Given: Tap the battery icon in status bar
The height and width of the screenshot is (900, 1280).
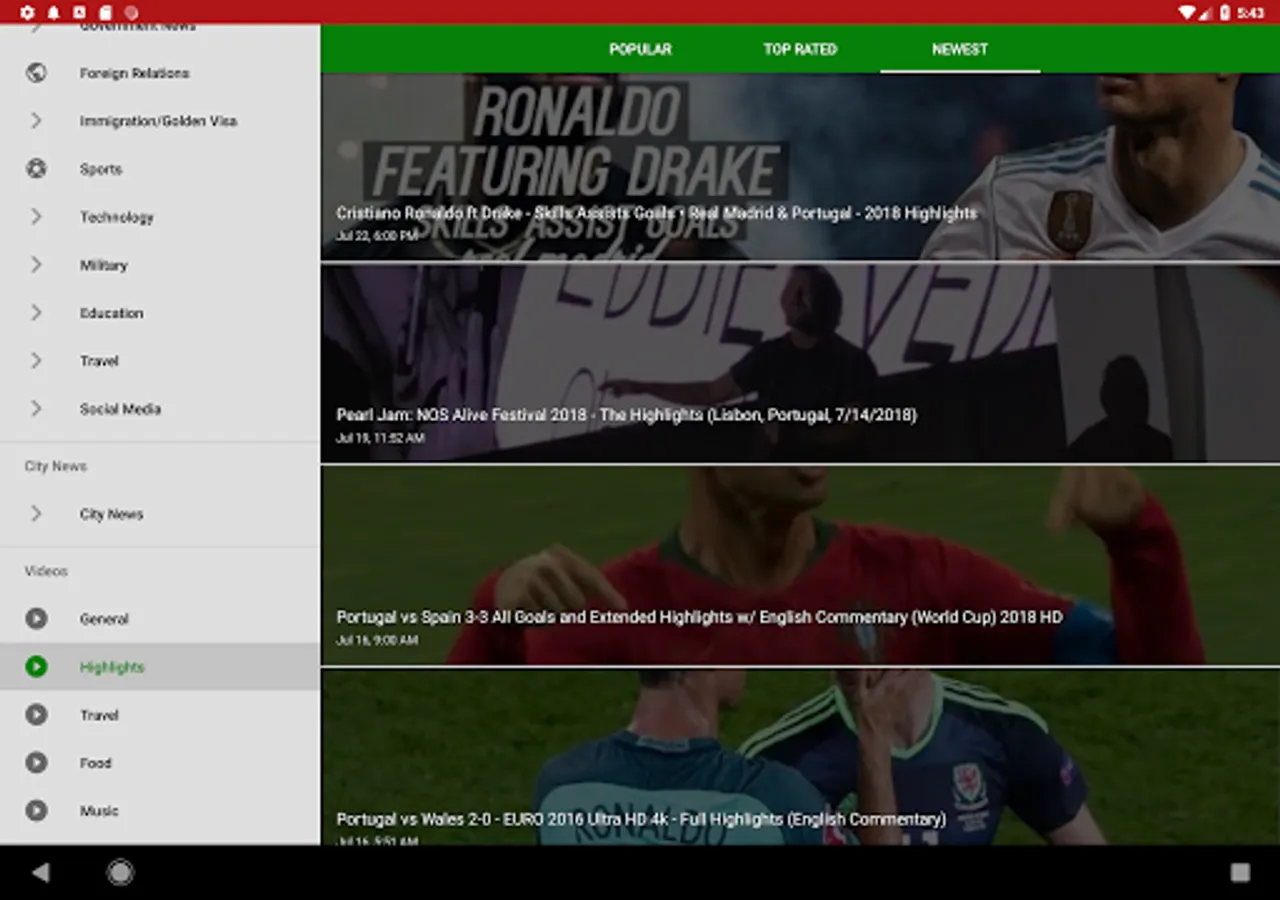Looking at the screenshot, I should 1225,12.
